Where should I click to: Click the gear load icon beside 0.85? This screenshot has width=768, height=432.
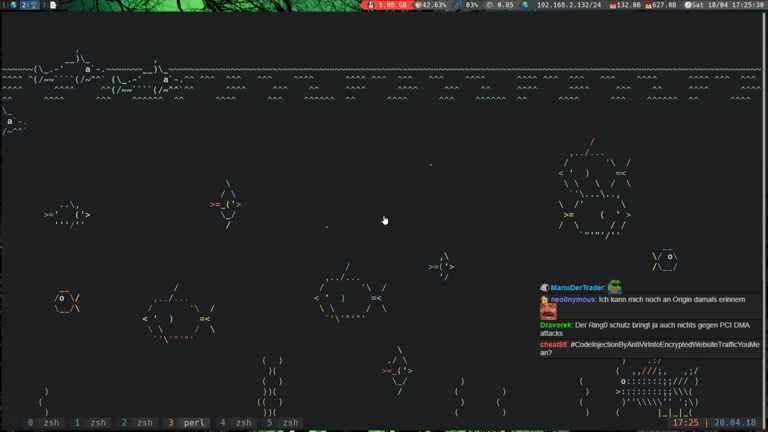[489, 5]
